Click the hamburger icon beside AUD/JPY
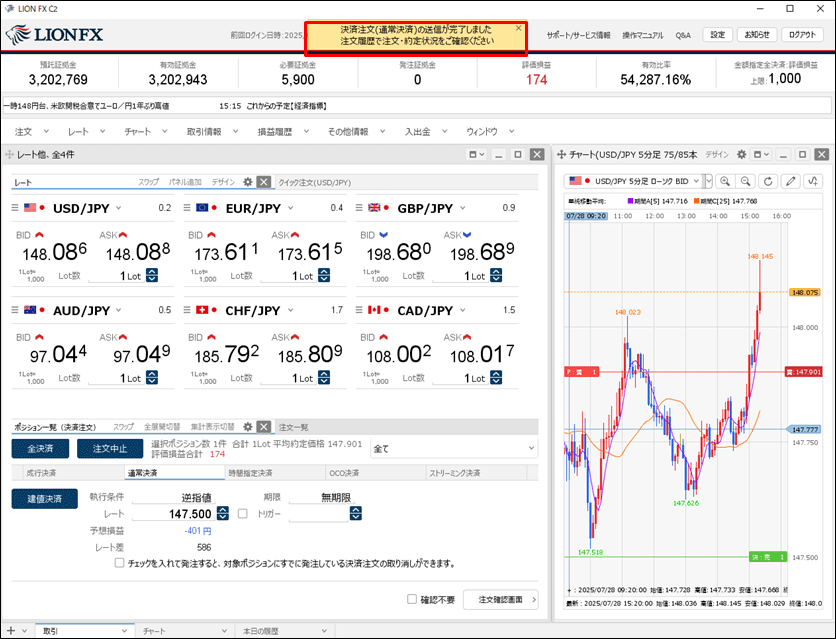836x639 pixels. pyautogui.click(x=15, y=311)
